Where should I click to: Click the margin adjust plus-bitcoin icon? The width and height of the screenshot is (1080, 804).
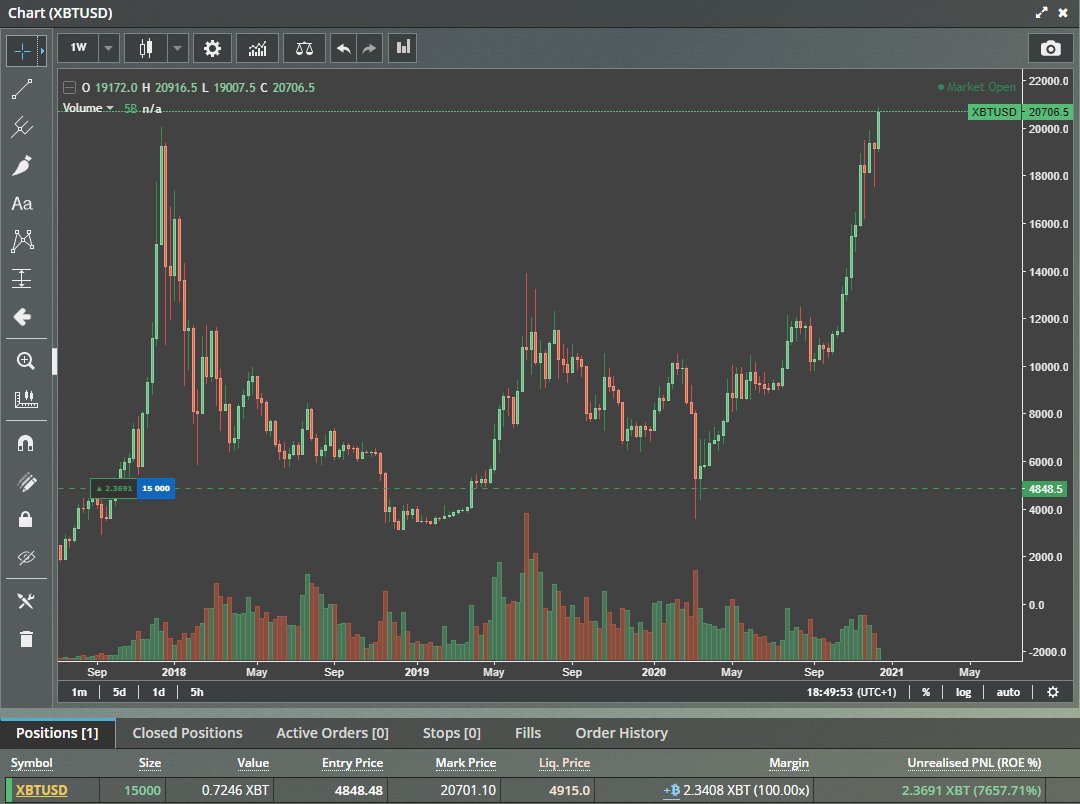click(x=672, y=791)
